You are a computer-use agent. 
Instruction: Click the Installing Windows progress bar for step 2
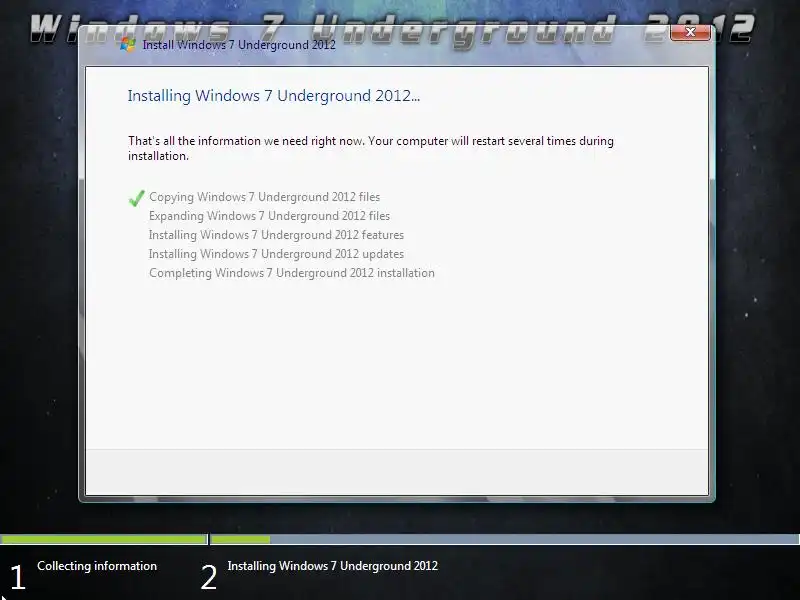[505, 539]
